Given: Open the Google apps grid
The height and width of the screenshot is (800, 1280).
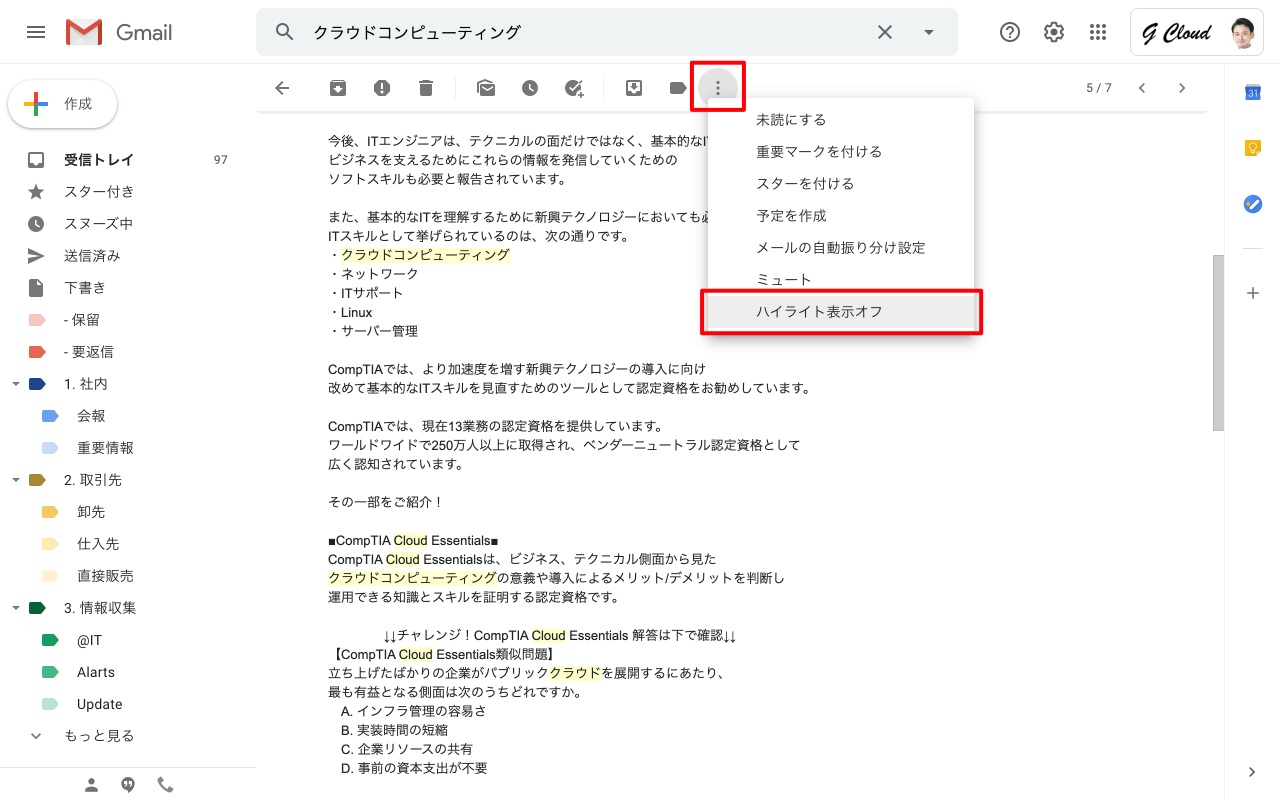Looking at the screenshot, I should pos(1098,32).
